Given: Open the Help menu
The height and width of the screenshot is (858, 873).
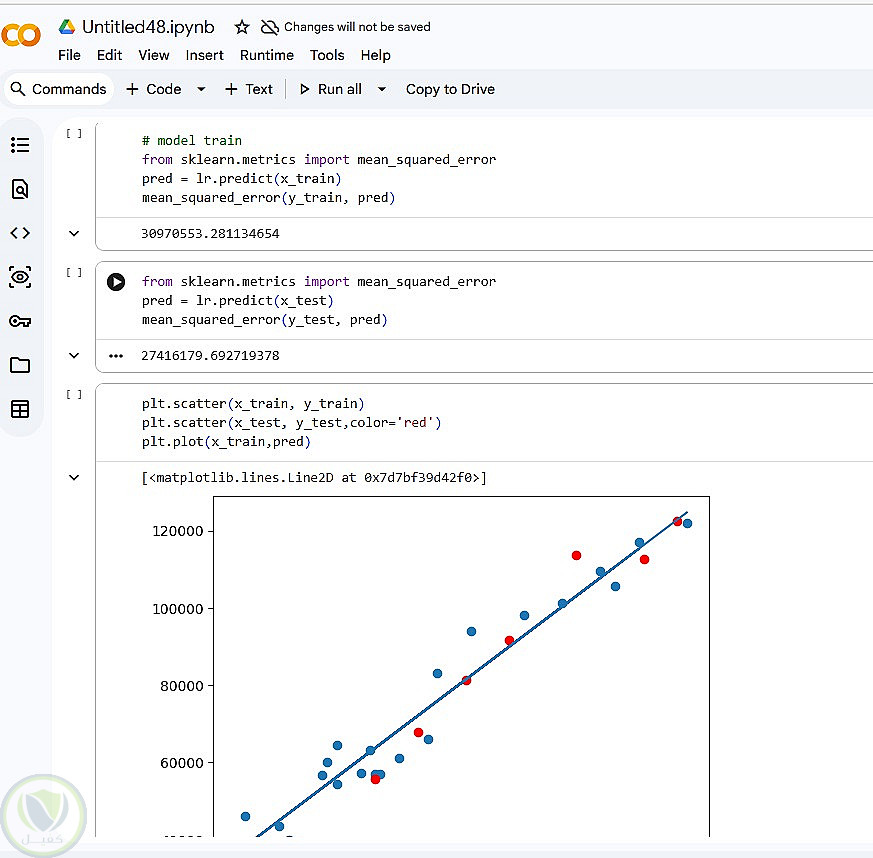Looking at the screenshot, I should (x=375, y=55).
